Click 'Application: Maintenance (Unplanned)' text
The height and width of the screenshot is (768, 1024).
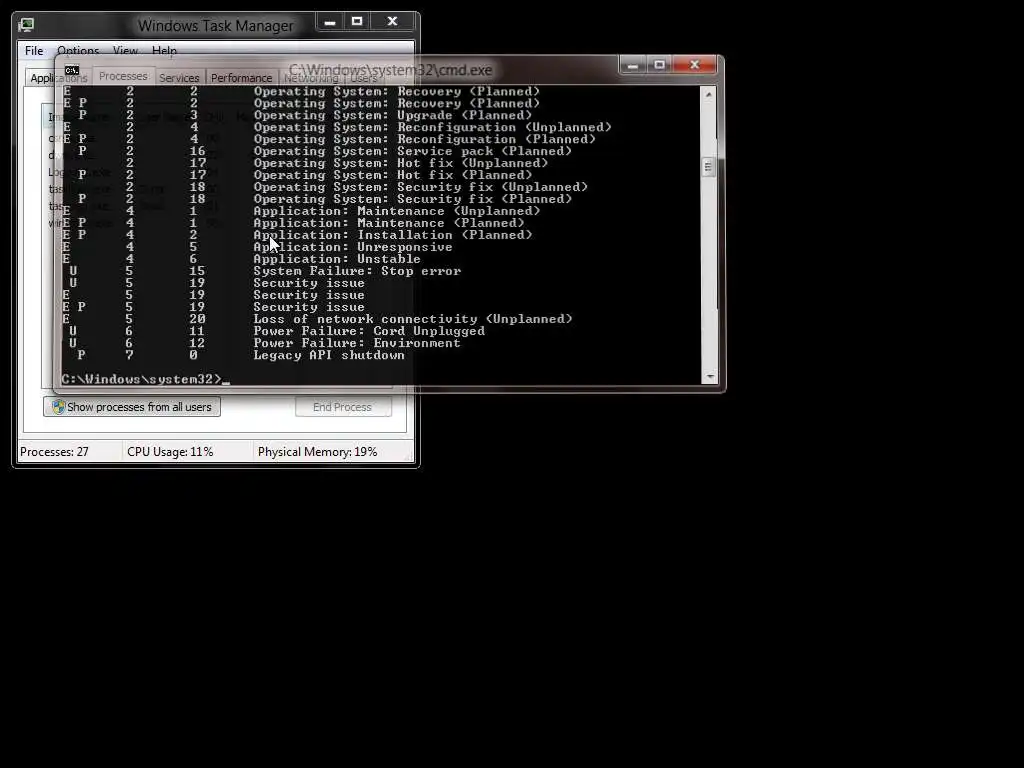pyautogui.click(x=396, y=212)
